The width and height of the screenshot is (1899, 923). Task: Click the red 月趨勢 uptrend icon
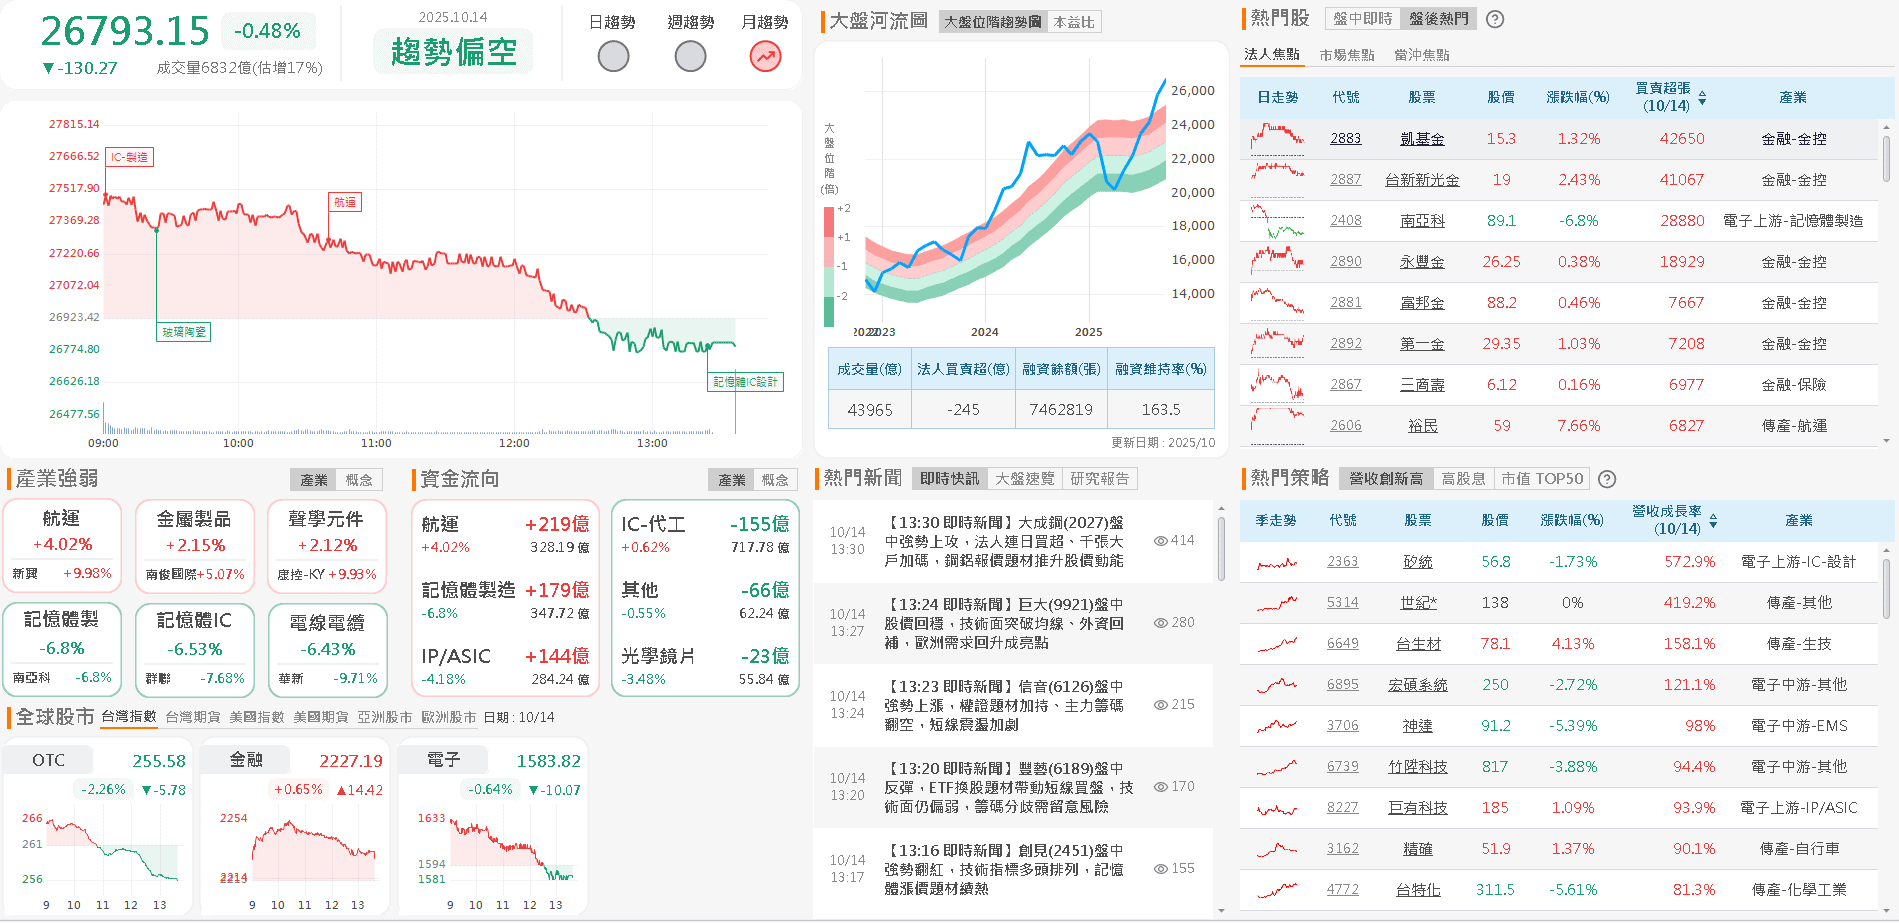pos(766,57)
